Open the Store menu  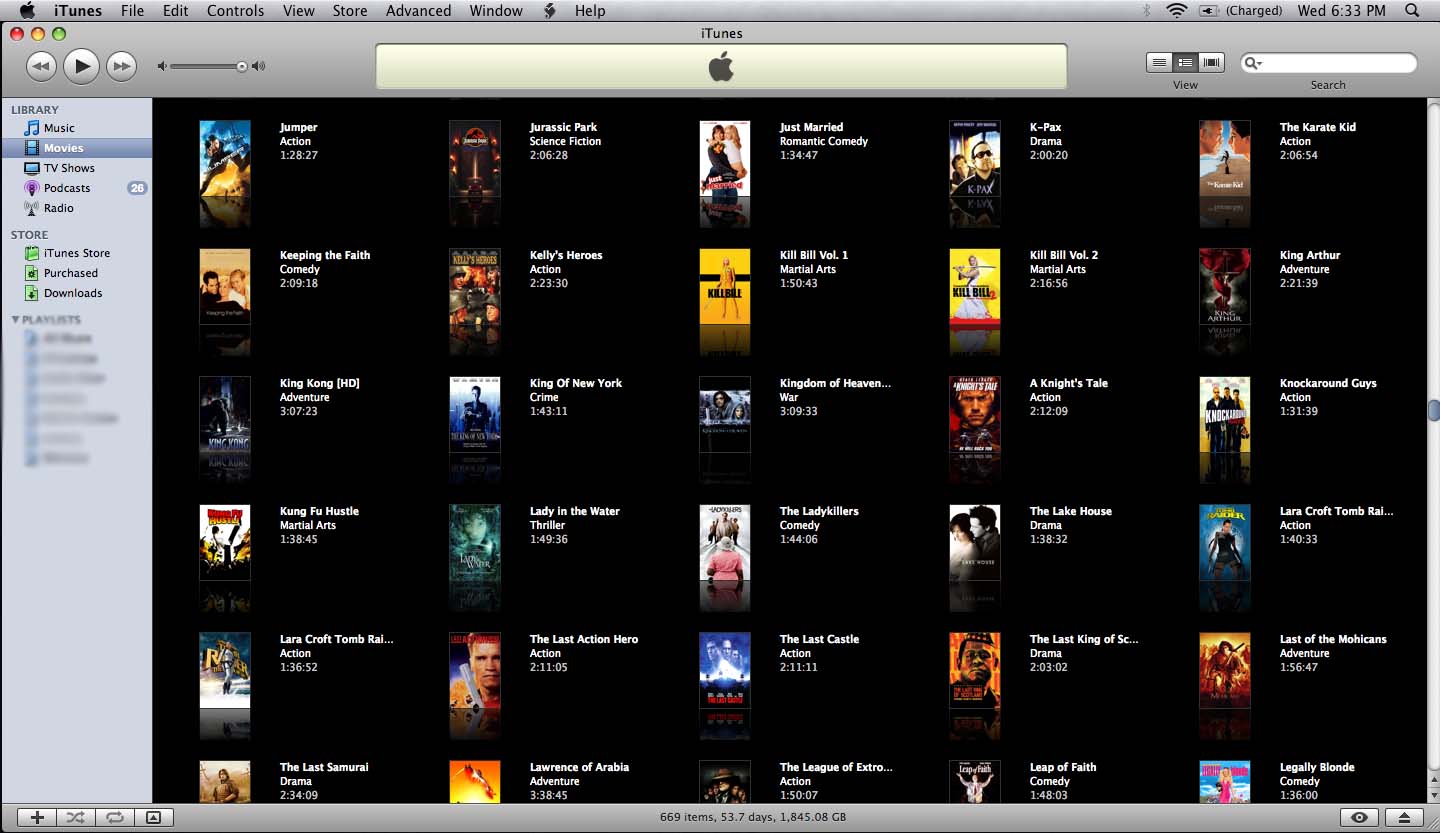[x=350, y=10]
